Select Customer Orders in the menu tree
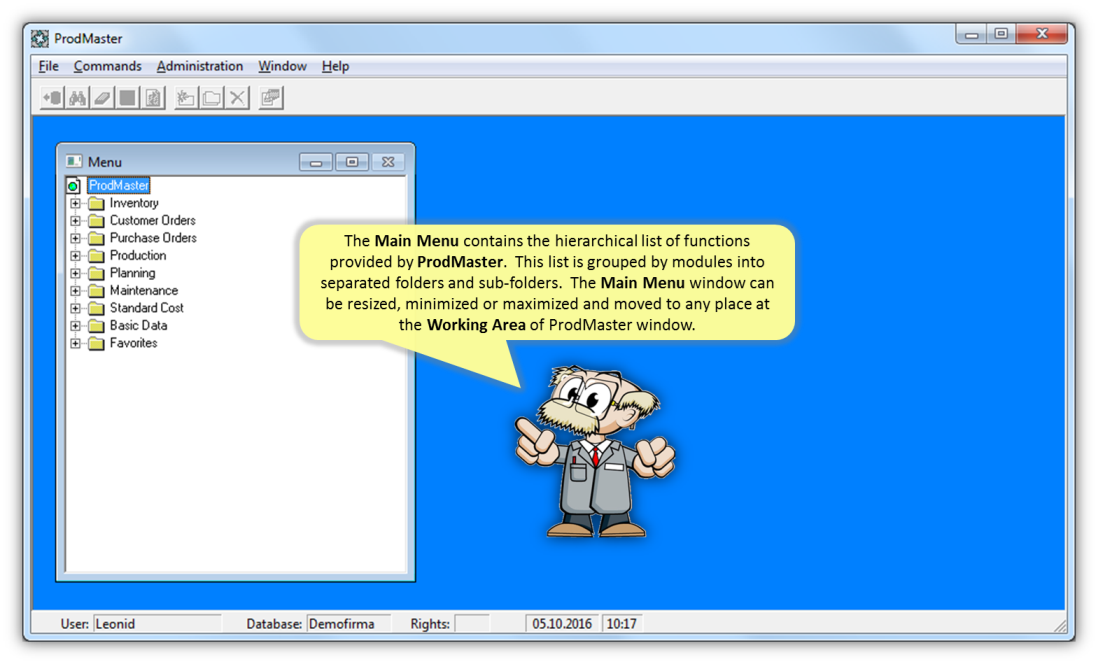The height and width of the screenshot is (664, 1098). tap(153, 221)
